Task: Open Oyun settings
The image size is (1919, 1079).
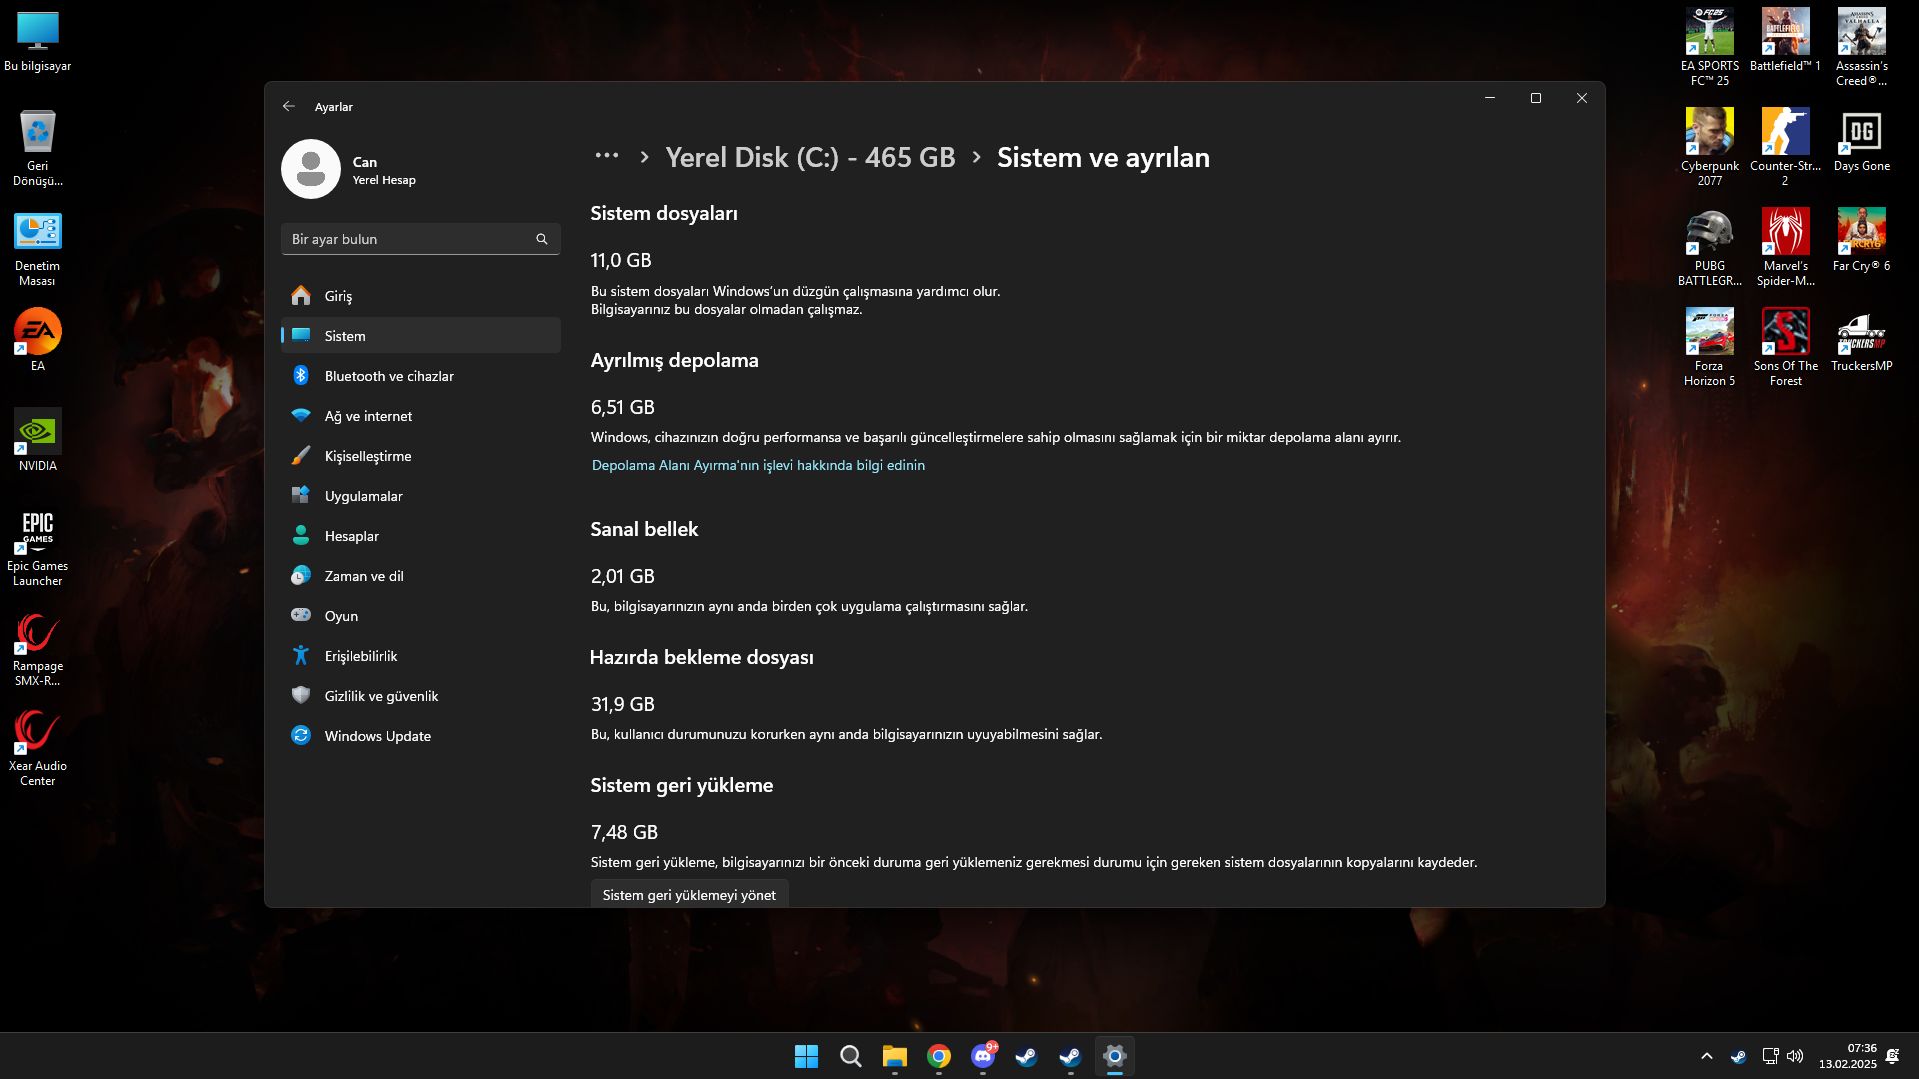Action: (420, 616)
